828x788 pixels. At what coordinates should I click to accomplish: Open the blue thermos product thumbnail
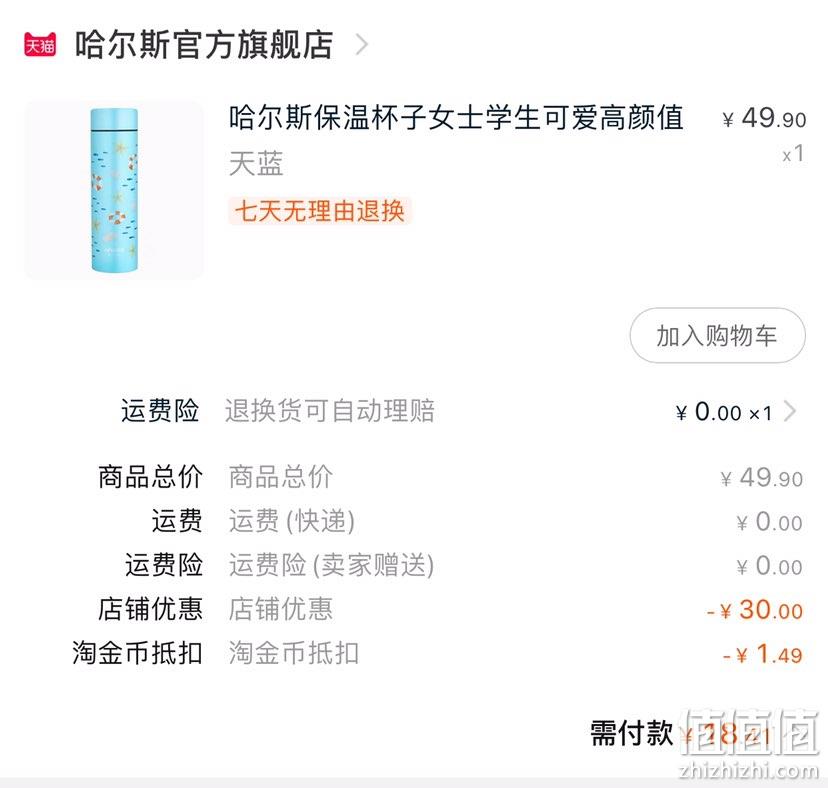[114, 190]
